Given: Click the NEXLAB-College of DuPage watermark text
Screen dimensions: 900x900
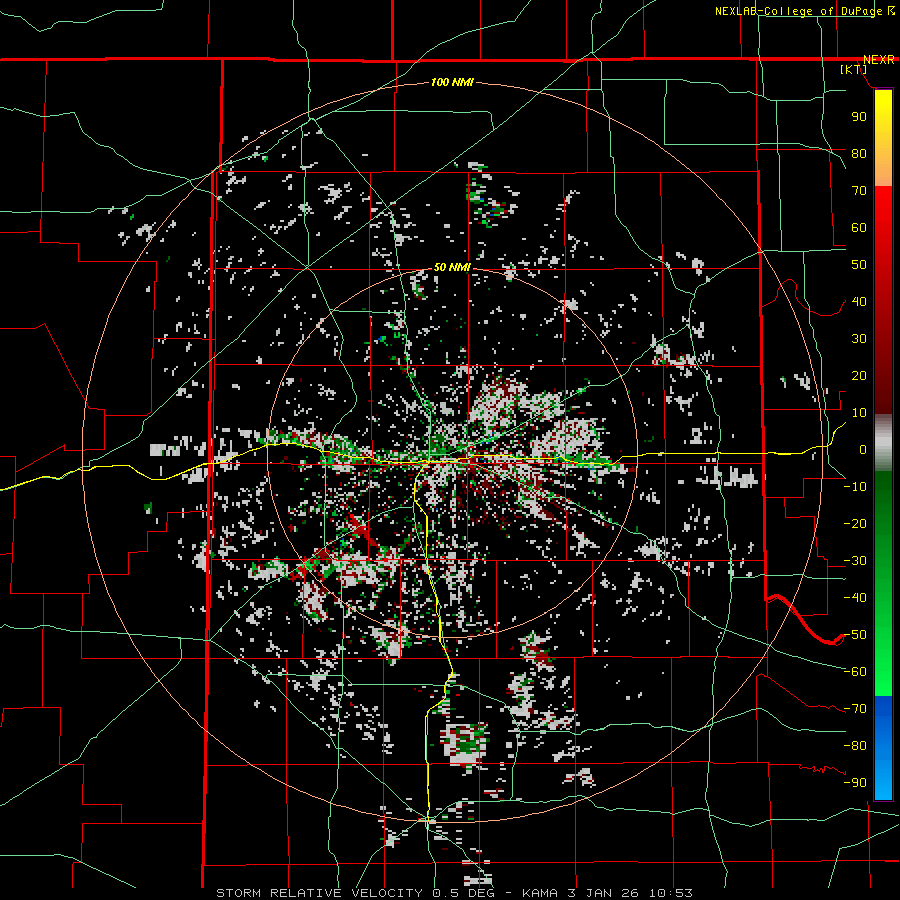Looking at the screenshot, I should tap(806, 11).
